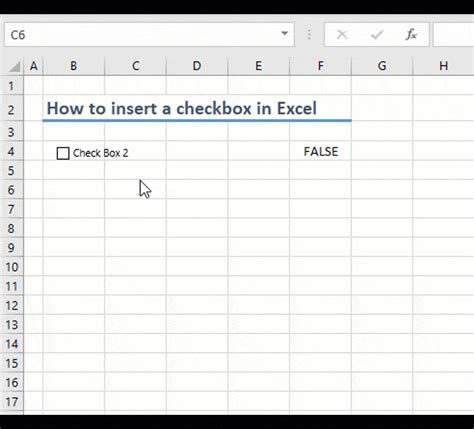Select row 13 header
This screenshot has width=474, height=429.
[x=12, y=325]
